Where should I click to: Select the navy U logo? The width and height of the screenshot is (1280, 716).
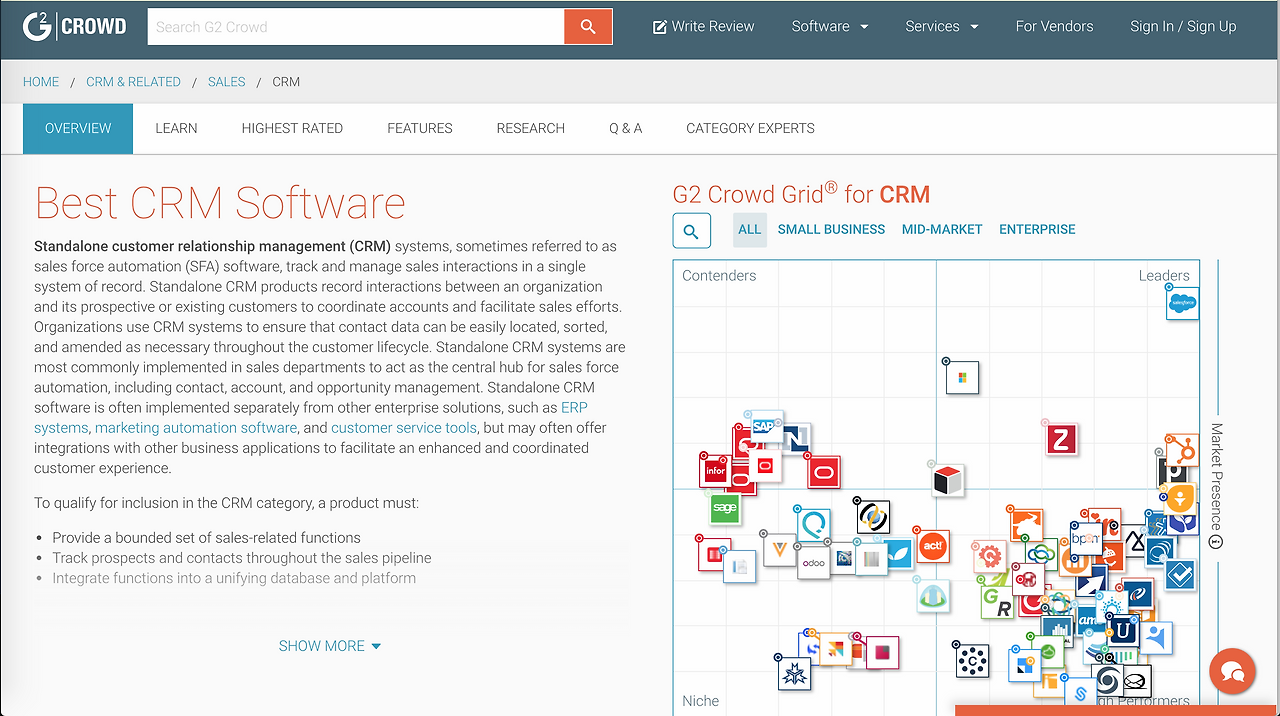click(x=1124, y=630)
